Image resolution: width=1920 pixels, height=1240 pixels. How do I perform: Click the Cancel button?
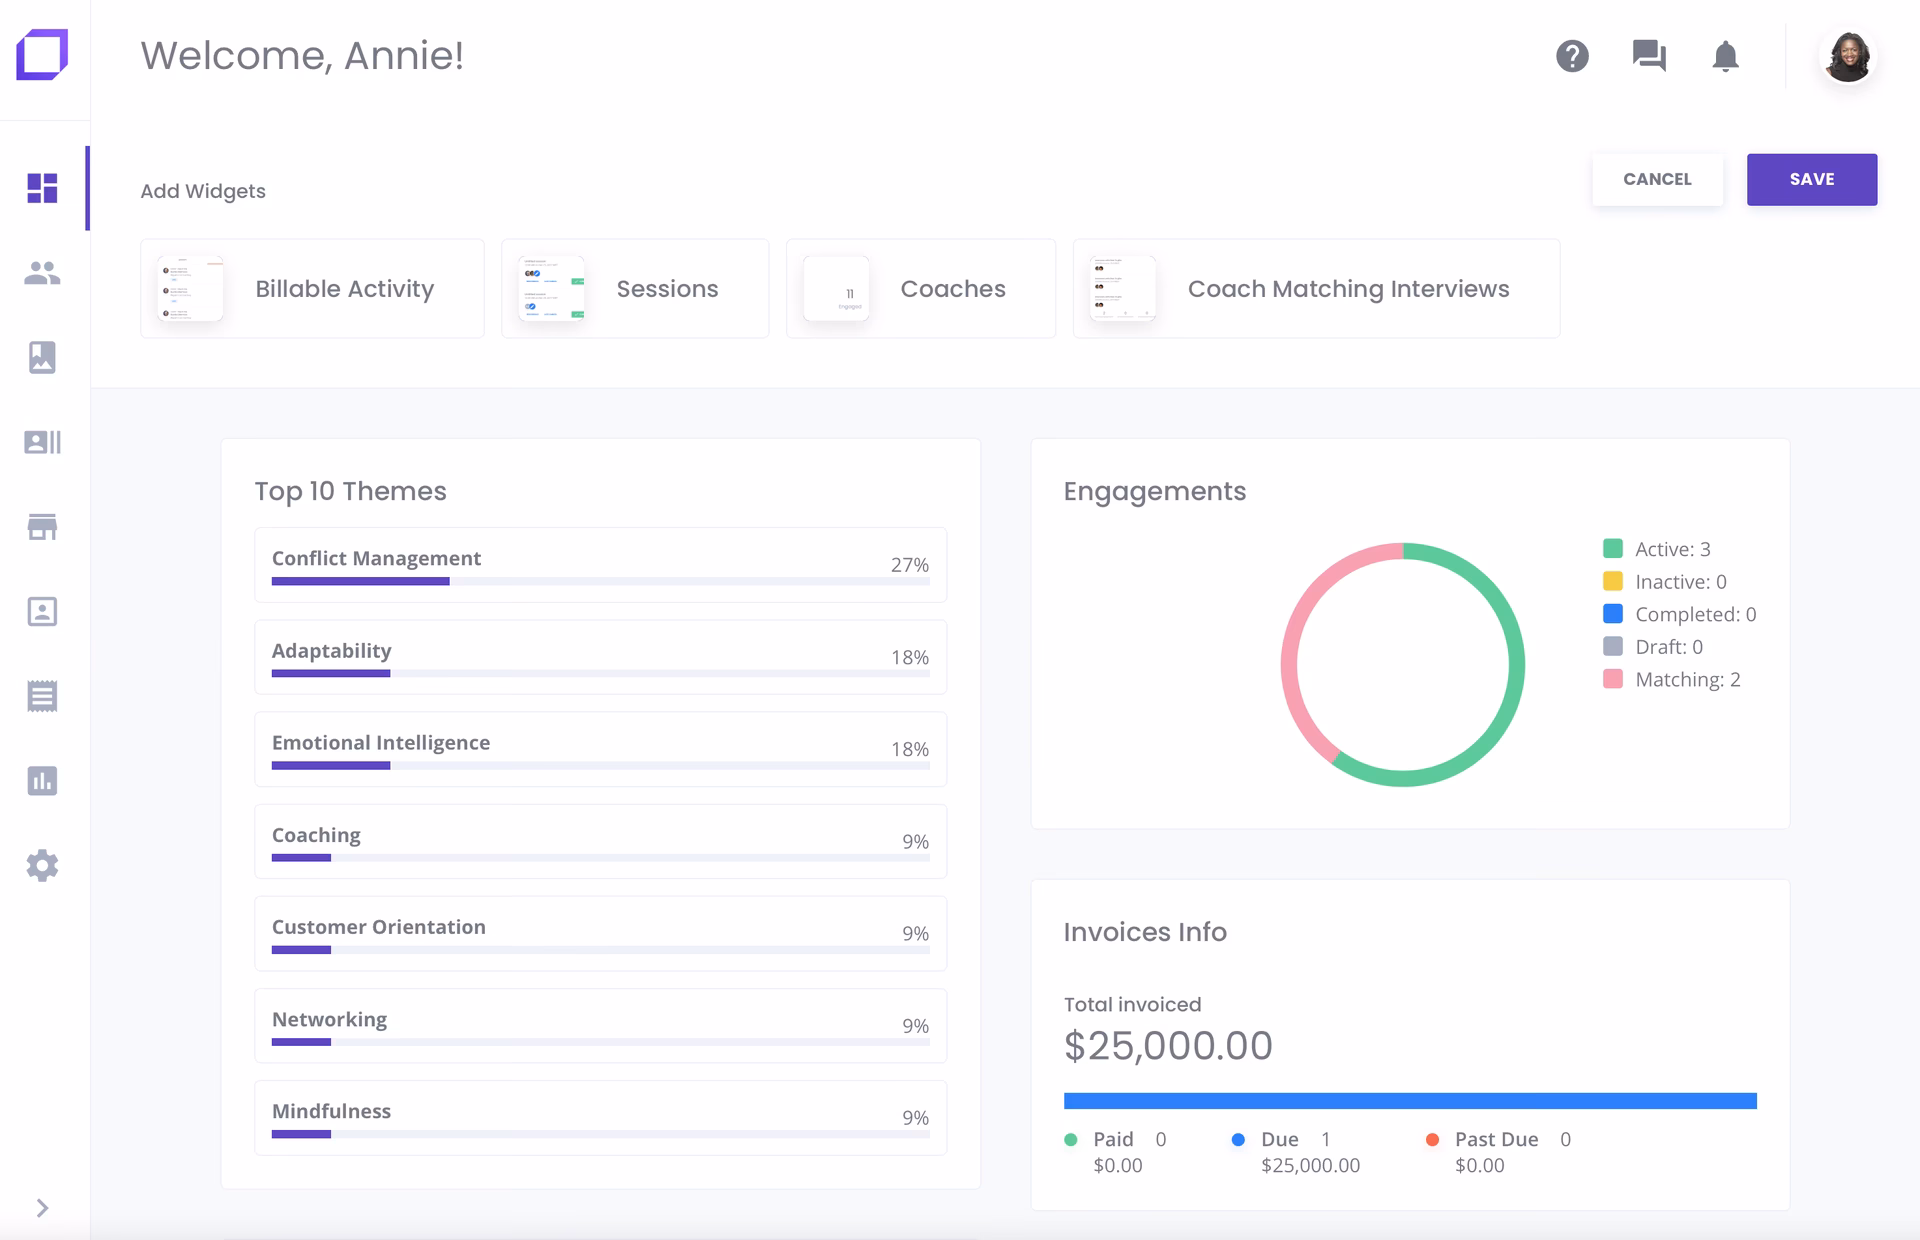(x=1657, y=179)
